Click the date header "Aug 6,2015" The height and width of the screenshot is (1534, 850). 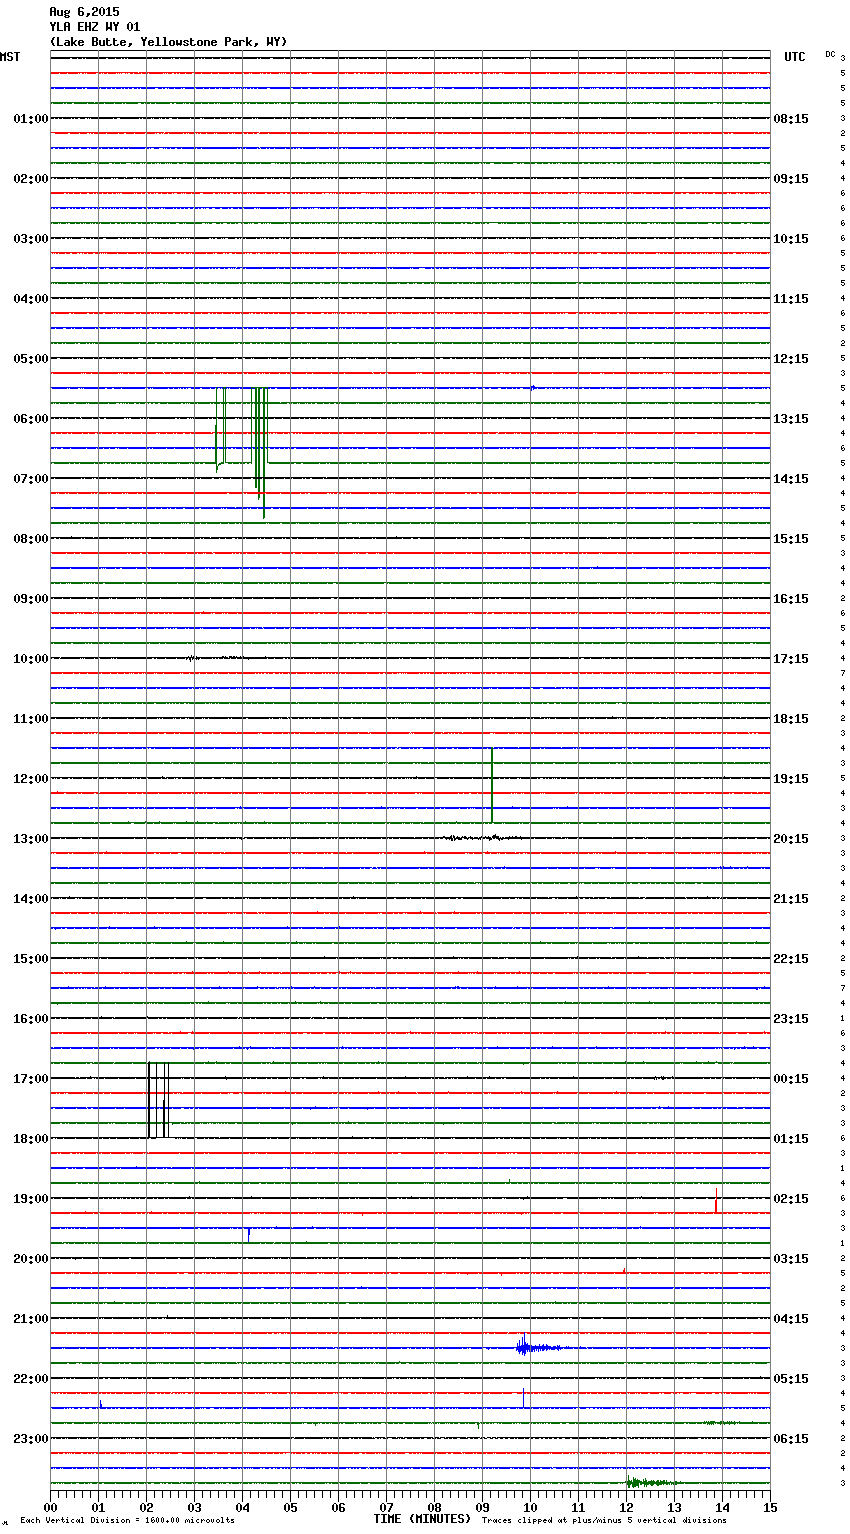click(x=84, y=12)
